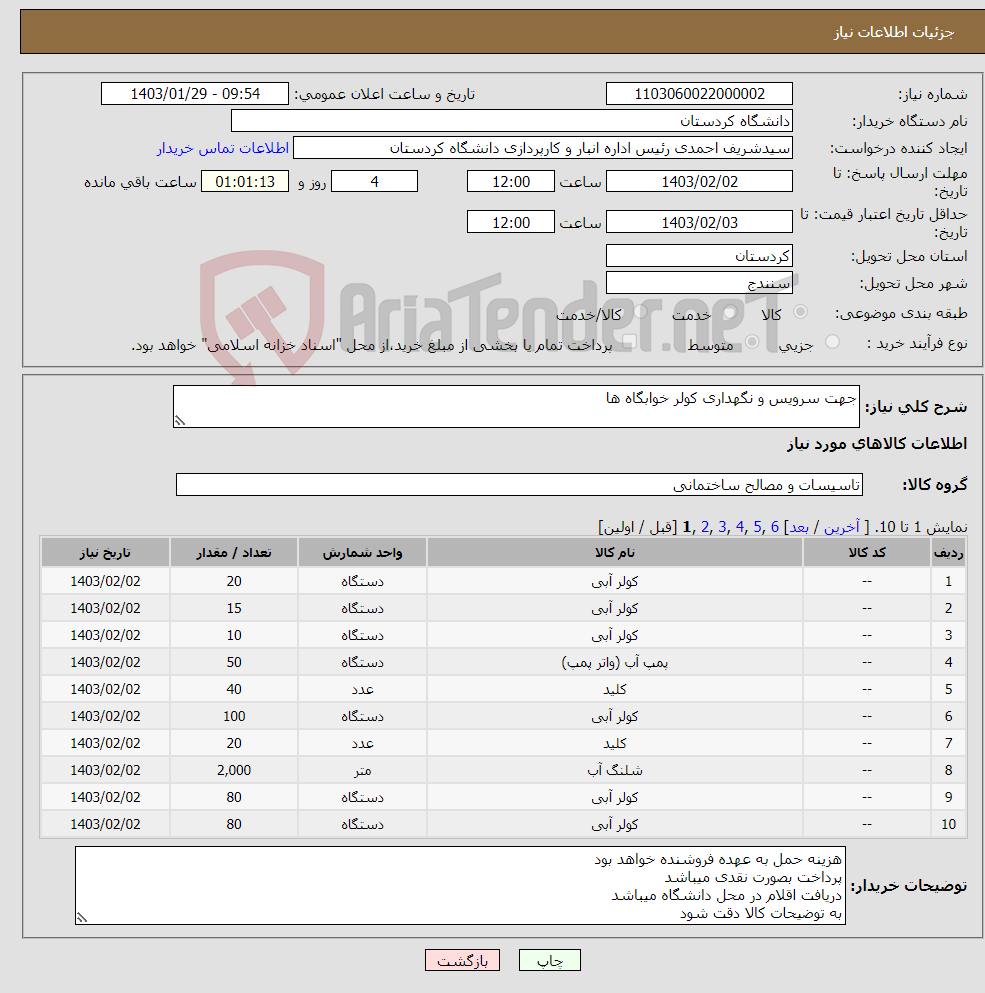
Task: Click the remaining days field showing 4
Action: 374,182
